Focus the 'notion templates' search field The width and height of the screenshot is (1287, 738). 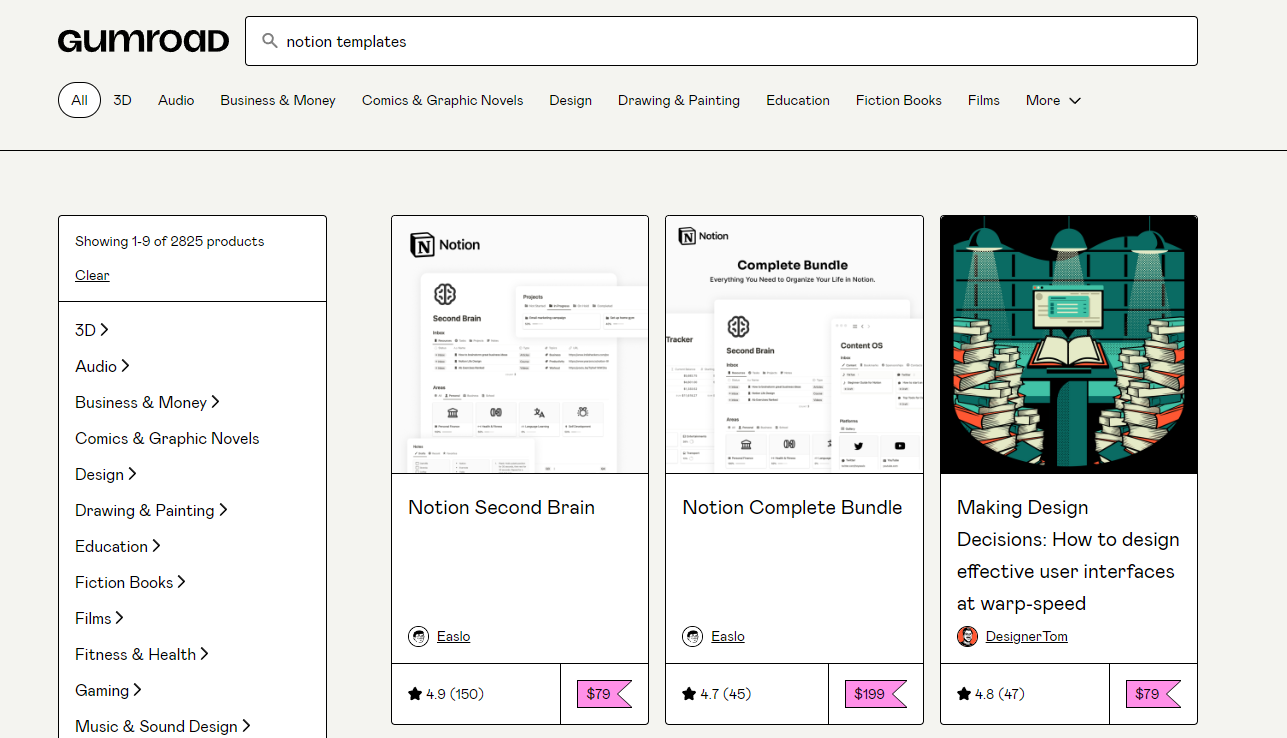click(x=721, y=41)
